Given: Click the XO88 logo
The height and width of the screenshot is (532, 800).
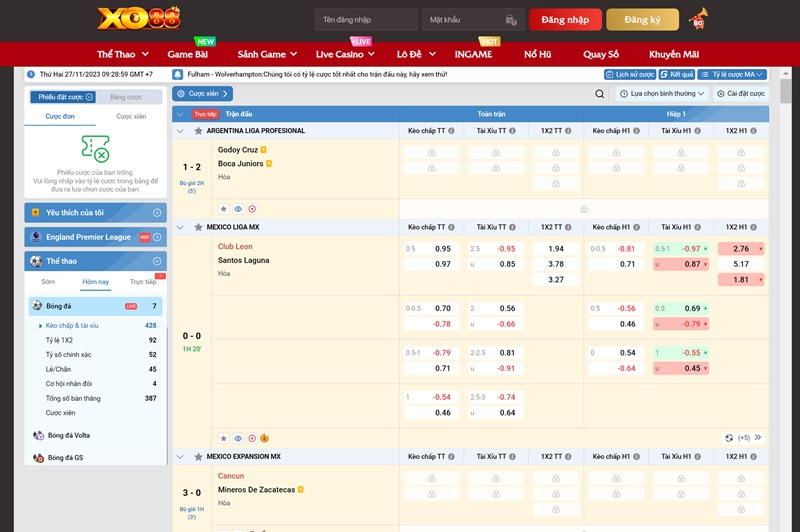Looking at the screenshot, I should 139,19.
